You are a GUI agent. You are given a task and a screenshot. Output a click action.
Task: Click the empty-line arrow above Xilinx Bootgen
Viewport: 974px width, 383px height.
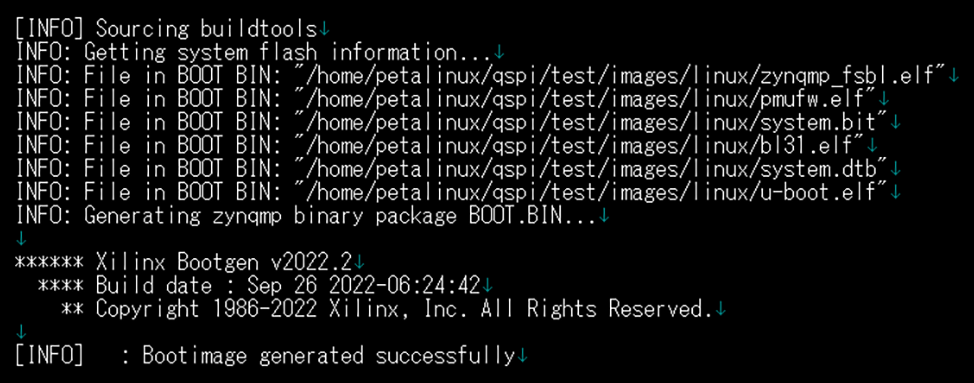pos(22,240)
